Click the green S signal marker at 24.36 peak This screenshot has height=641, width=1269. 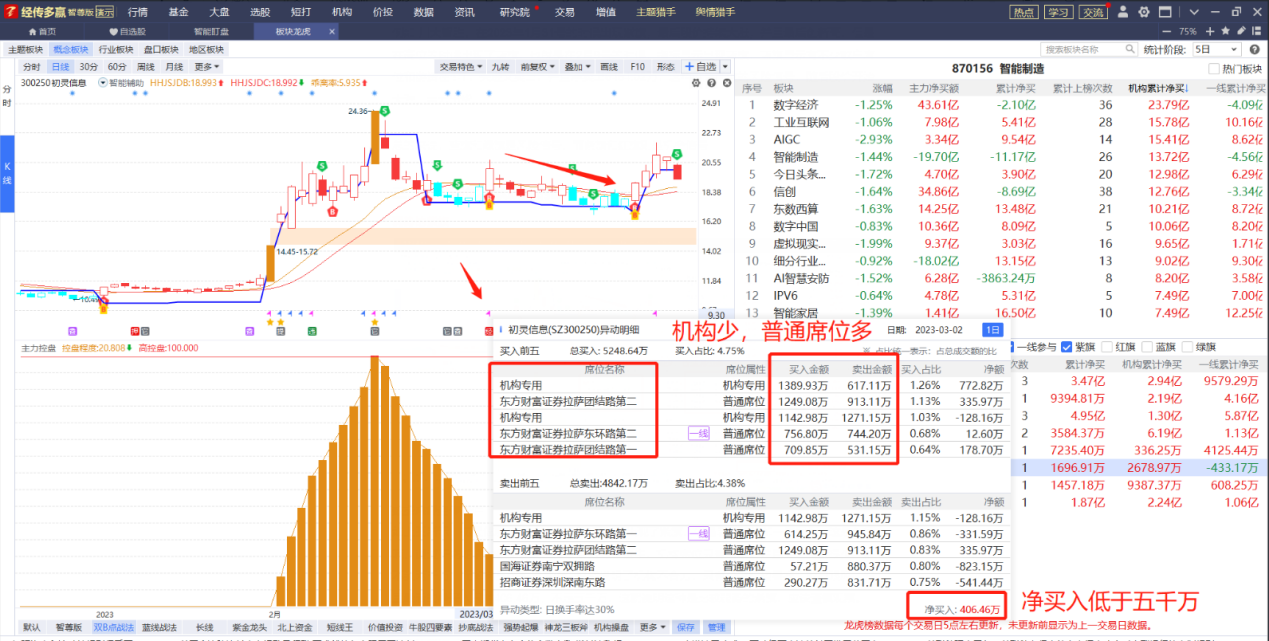point(384,110)
